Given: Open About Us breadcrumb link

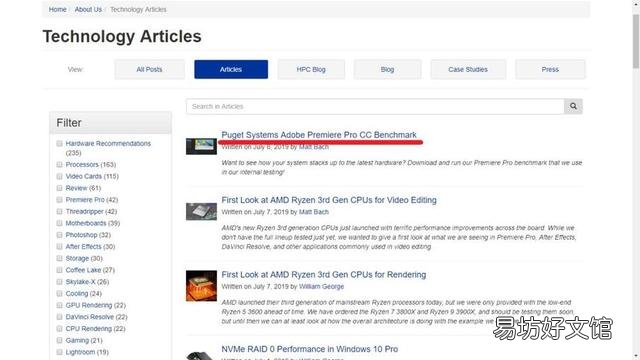Looking at the screenshot, I should click(88, 9).
